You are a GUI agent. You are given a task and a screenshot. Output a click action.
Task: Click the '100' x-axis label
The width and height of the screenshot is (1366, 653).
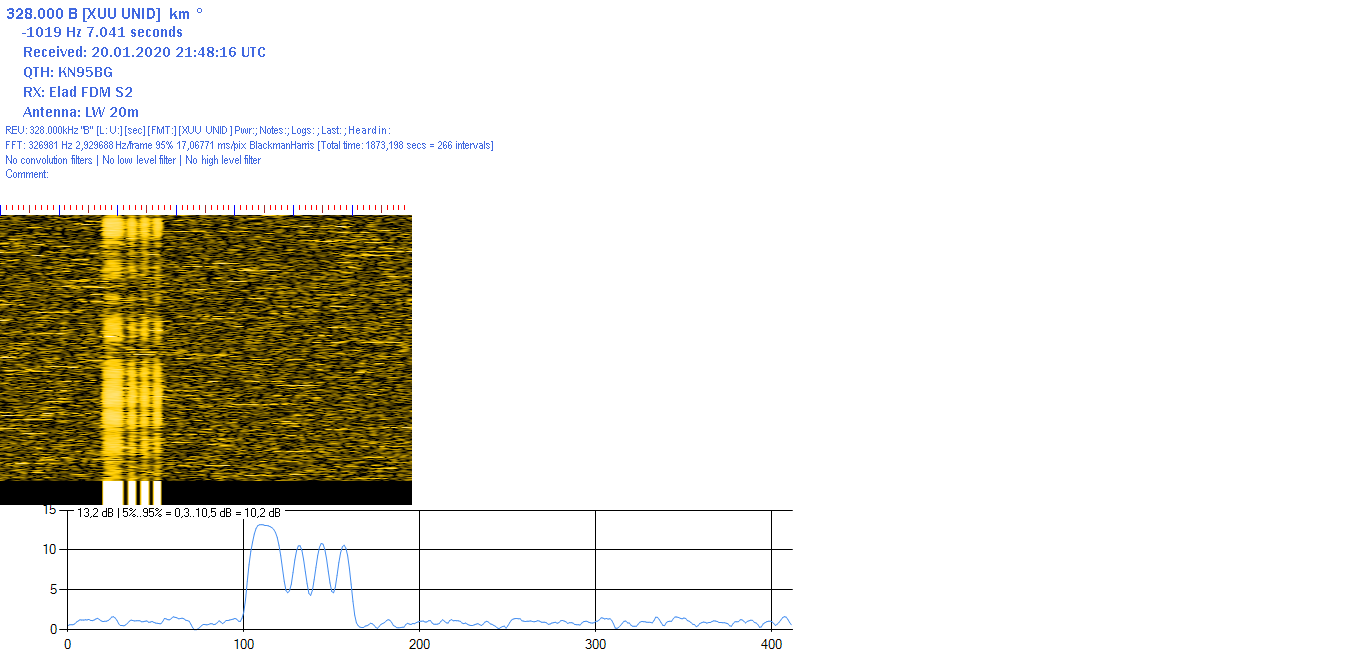pyautogui.click(x=243, y=644)
